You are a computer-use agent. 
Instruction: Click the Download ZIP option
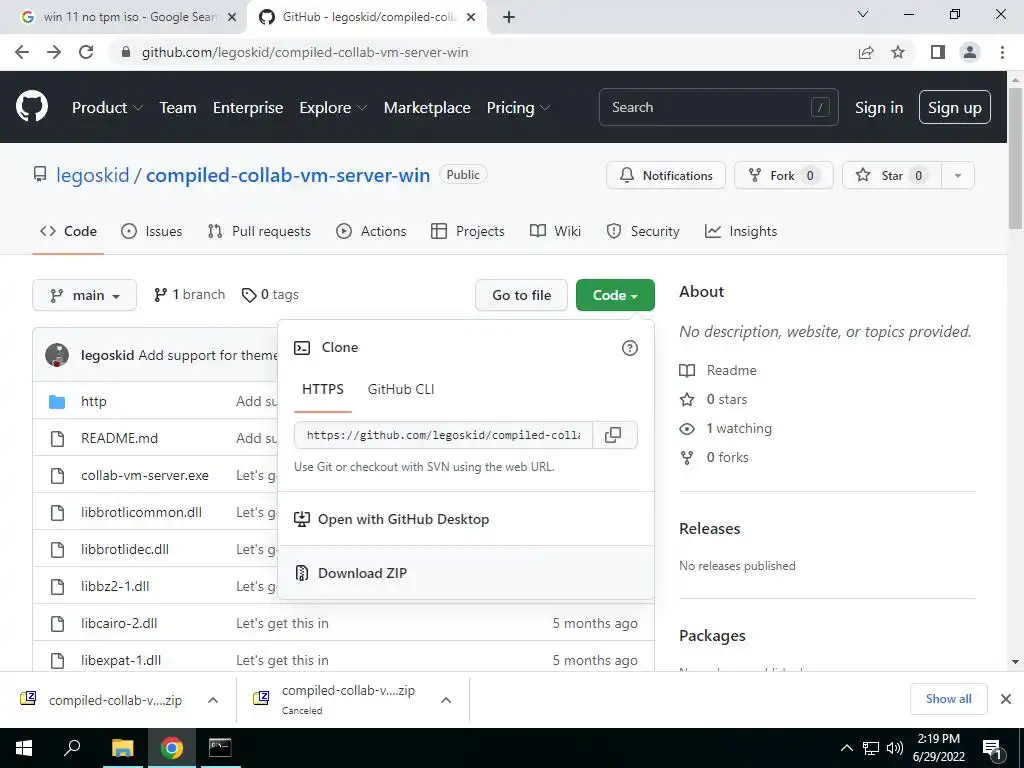pos(466,573)
